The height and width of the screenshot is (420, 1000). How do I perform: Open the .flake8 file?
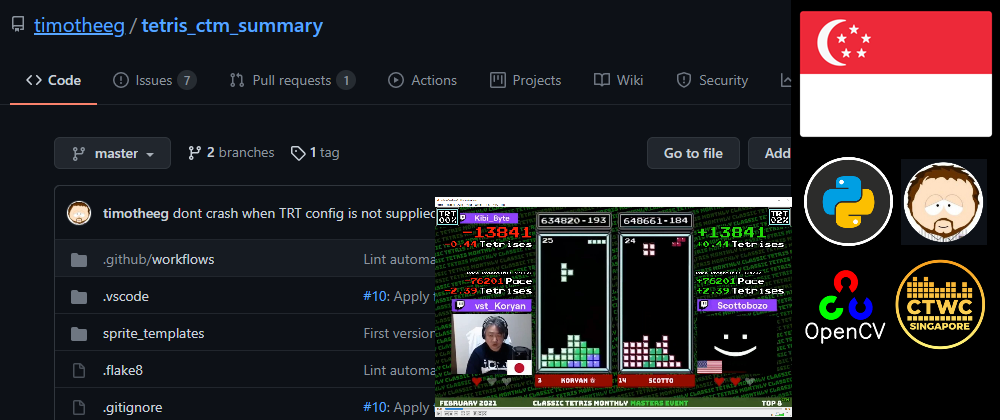(x=122, y=370)
